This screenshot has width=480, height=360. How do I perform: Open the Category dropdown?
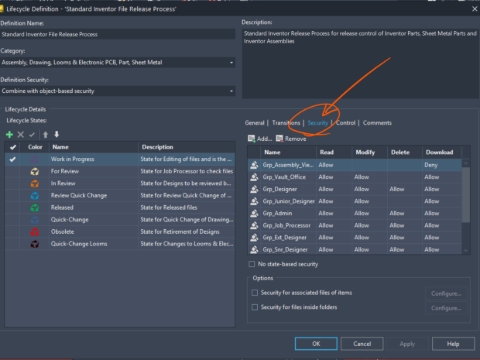tap(231, 62)
